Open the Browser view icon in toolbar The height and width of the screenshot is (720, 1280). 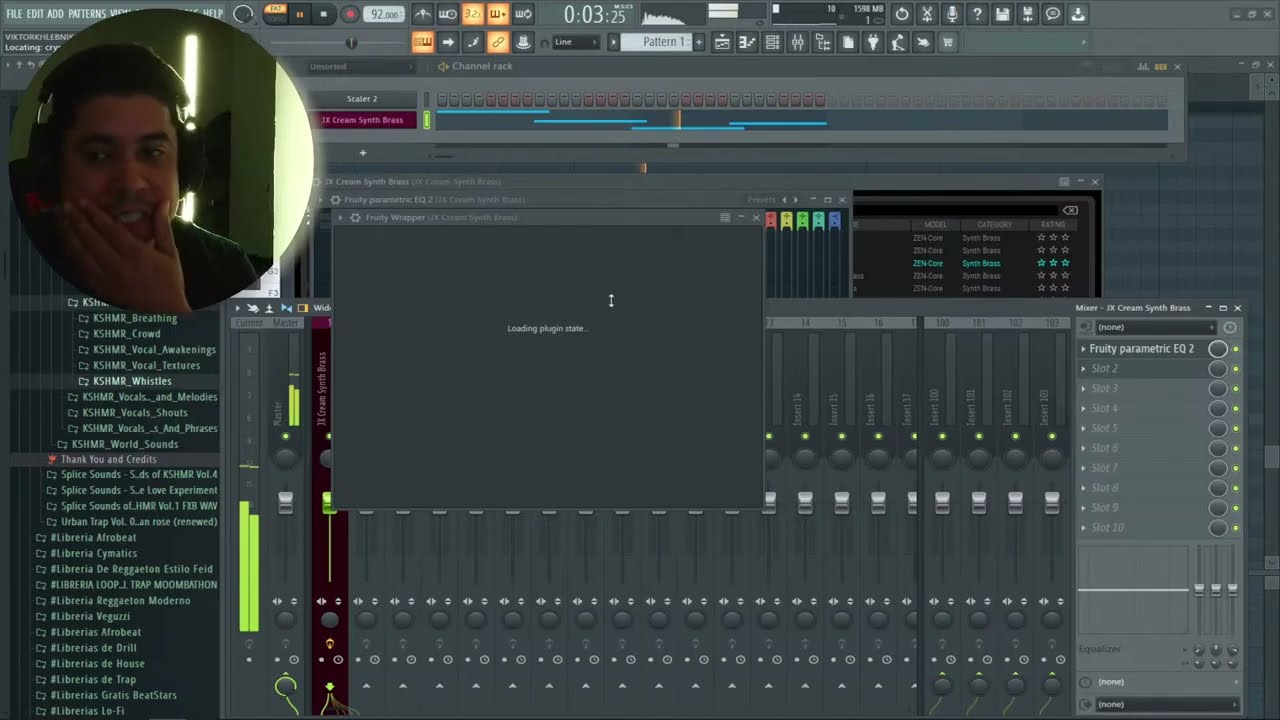(823, 42)
